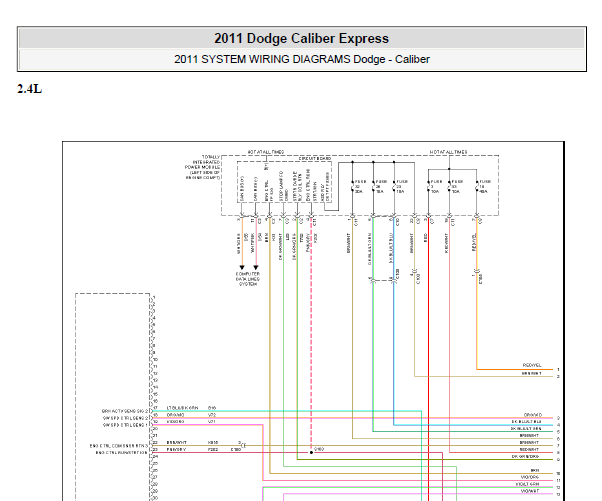Click the "VIO/WHT" wire label at connector pin 13
This screenshot has width=602, height=501.
pyautogui.click(x=530, y=491)
